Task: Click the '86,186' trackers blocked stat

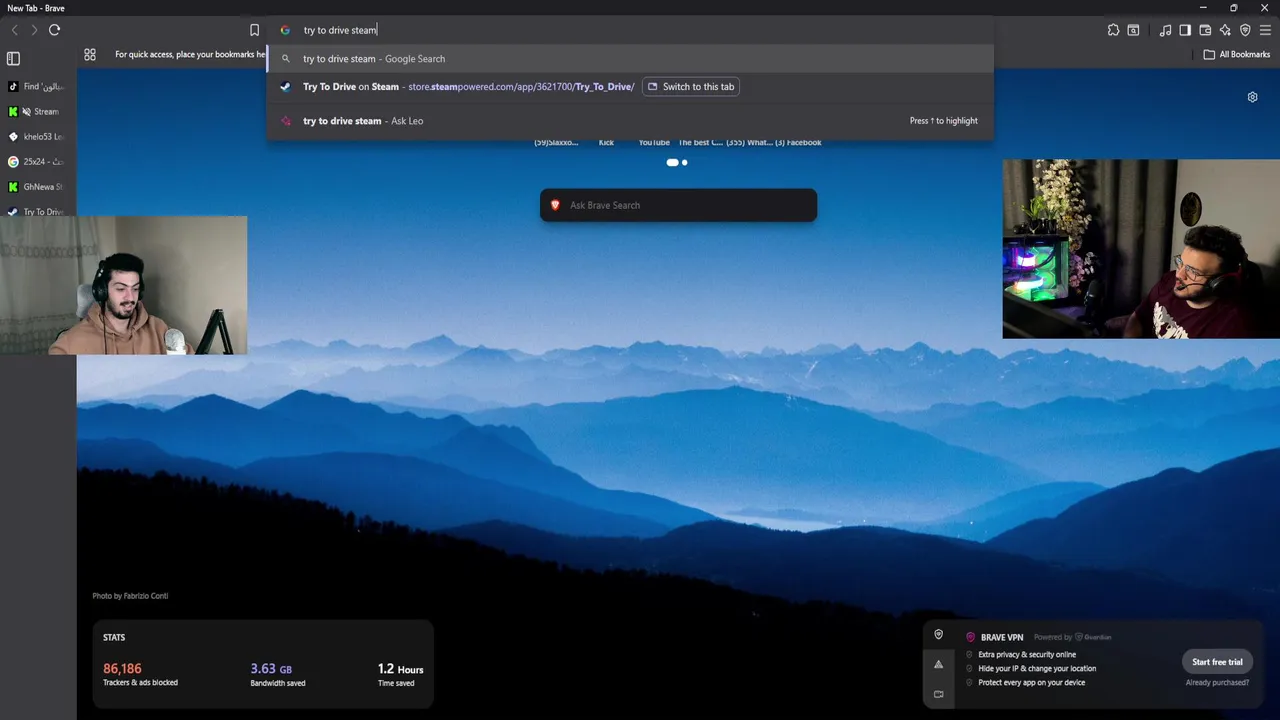Action: point(122,669)
